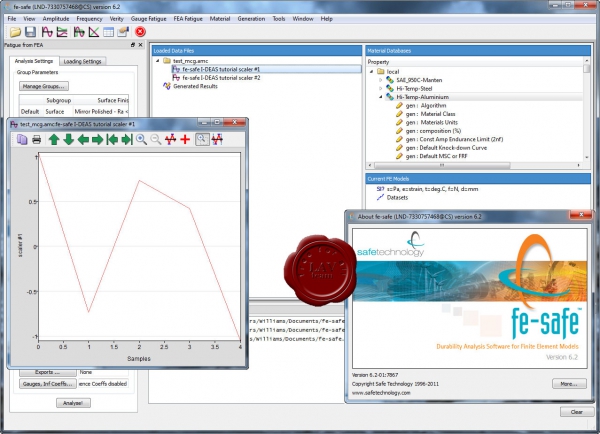This screenshot has width=600, height=434.
Task: Open the Gauge Fatigue menu
Action: [x=148, y=18]
